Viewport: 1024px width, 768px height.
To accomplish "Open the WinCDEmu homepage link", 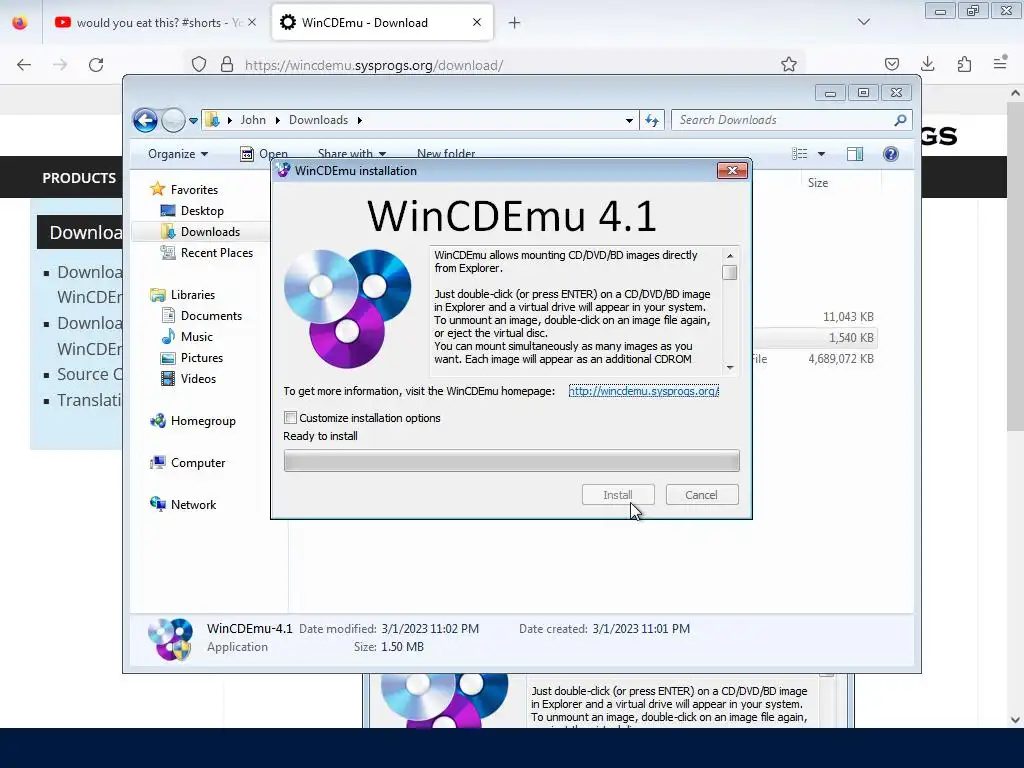I will (x=643, y=391).
